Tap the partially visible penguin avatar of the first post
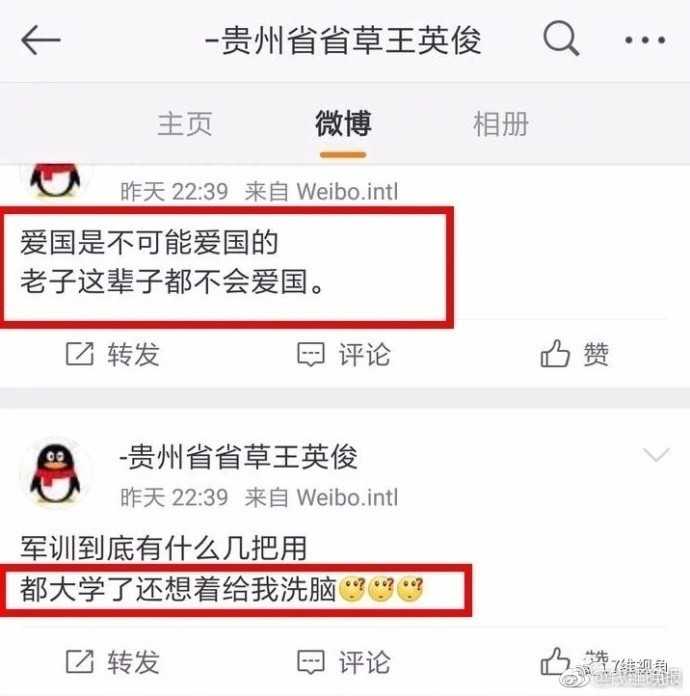Screen dimensions: 690x696 pos(55,180)
